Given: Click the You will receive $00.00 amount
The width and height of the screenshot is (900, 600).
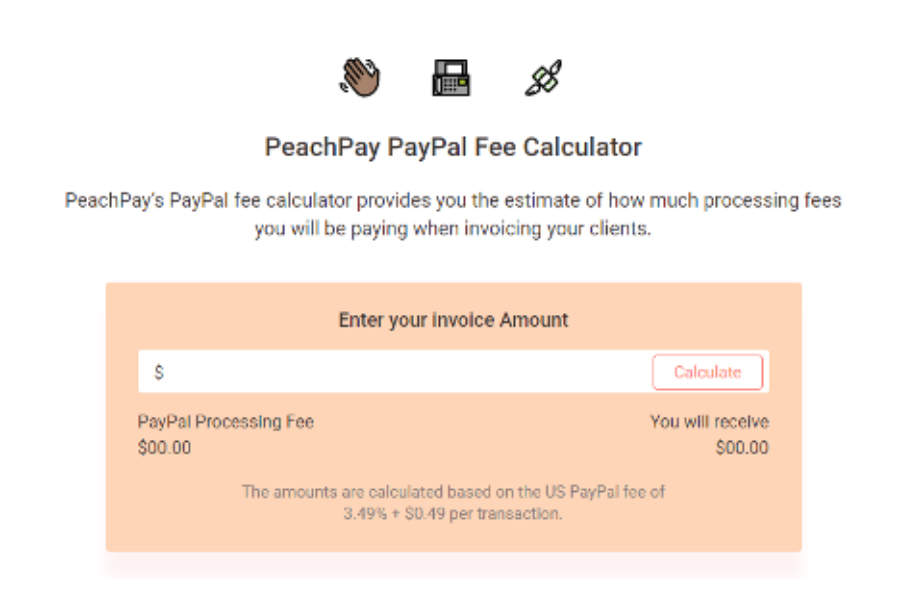Looking at the screenshot, I should pyautogui.click(x=742, y=448).
